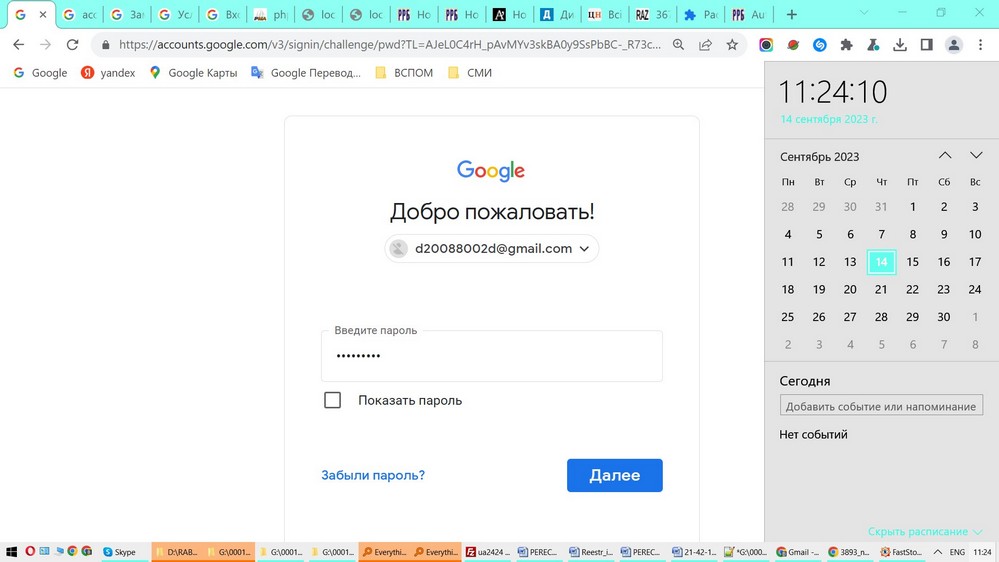Open the Chrome profile avatar icon

(x=954, y=45)
